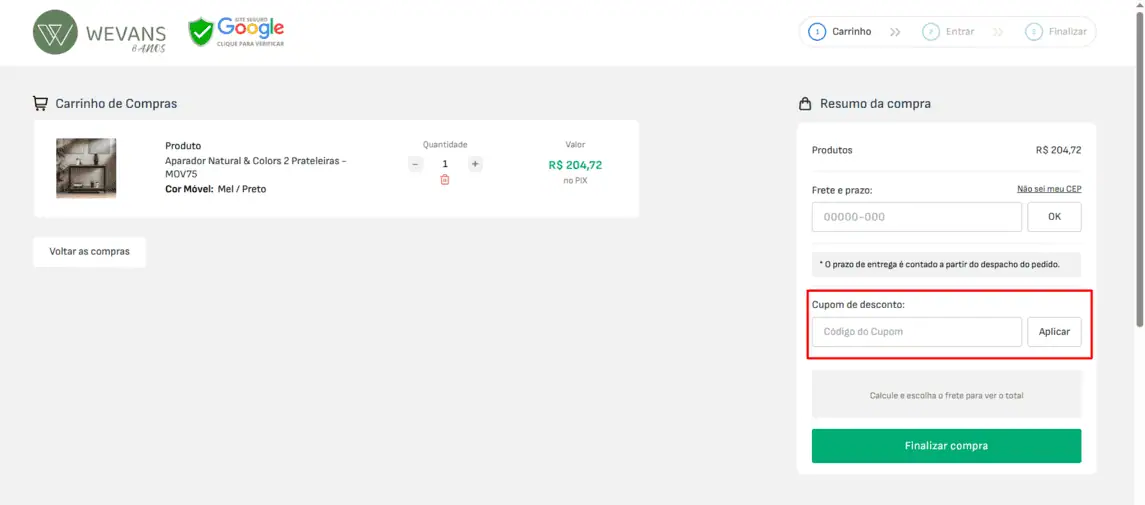
Task: Click the R$ 204,72 green price value
Action: point(575,165)
